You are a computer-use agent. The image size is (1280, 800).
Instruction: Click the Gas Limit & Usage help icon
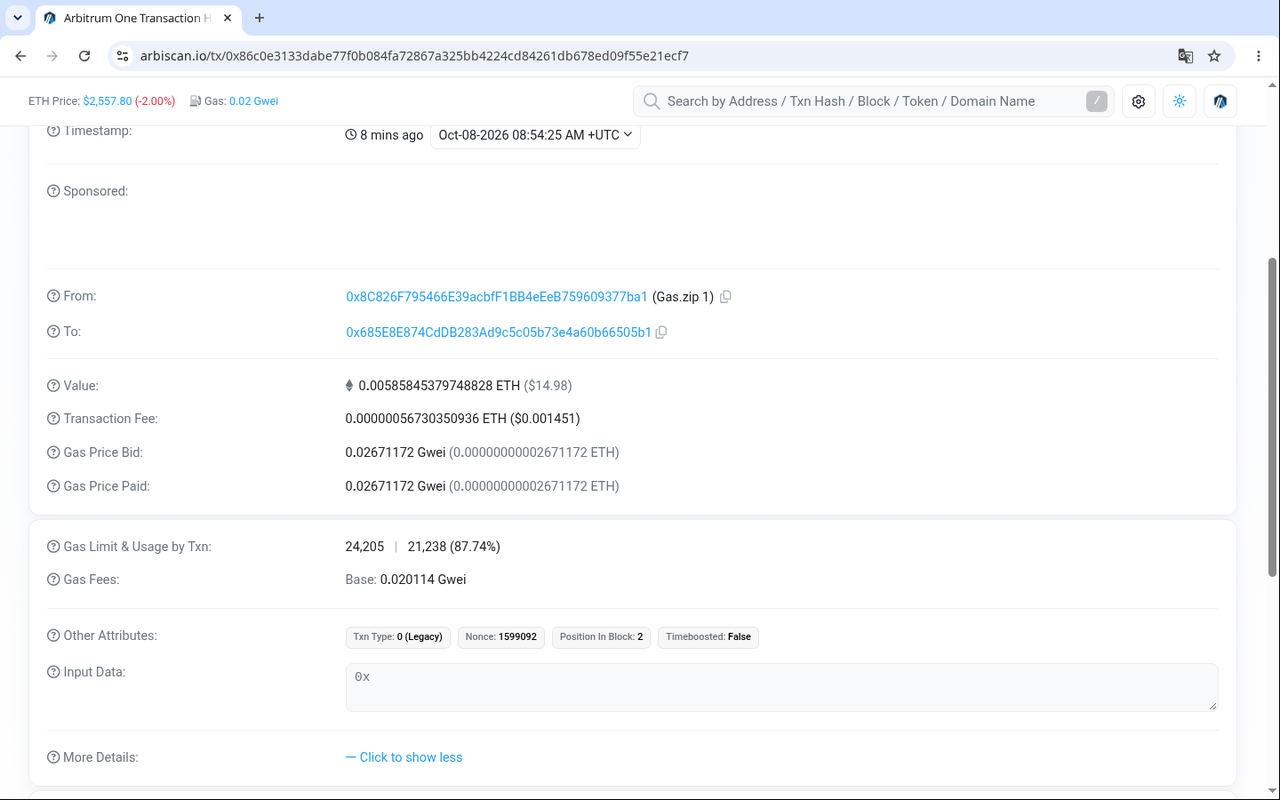(x=54, y=547)
